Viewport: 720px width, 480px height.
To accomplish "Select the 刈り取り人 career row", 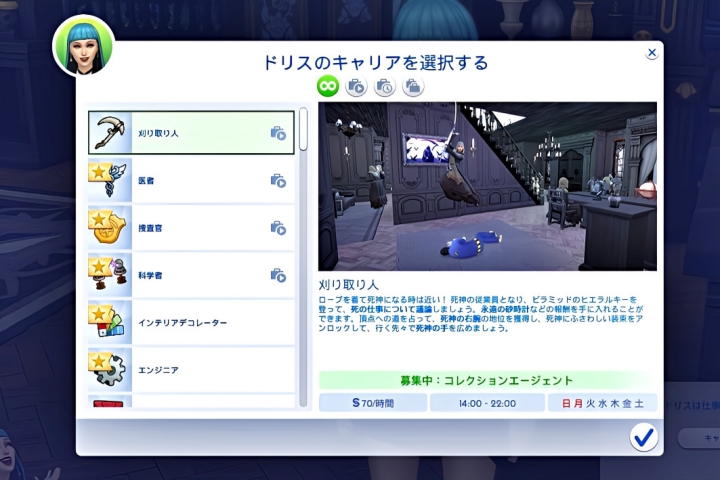I will [x=191, y=133].
